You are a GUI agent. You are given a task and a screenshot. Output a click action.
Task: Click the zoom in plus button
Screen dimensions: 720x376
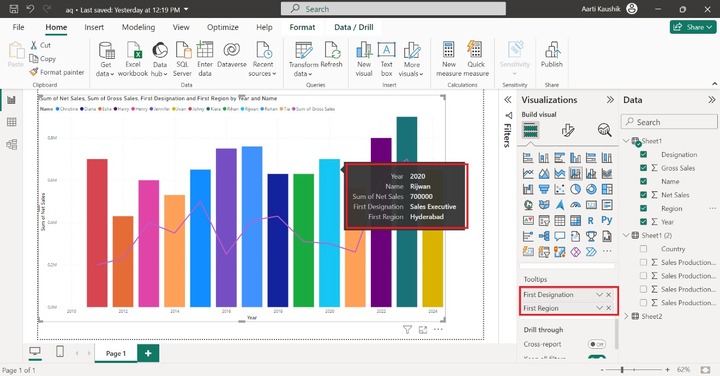pyautogui.click(x=667, y=370)
